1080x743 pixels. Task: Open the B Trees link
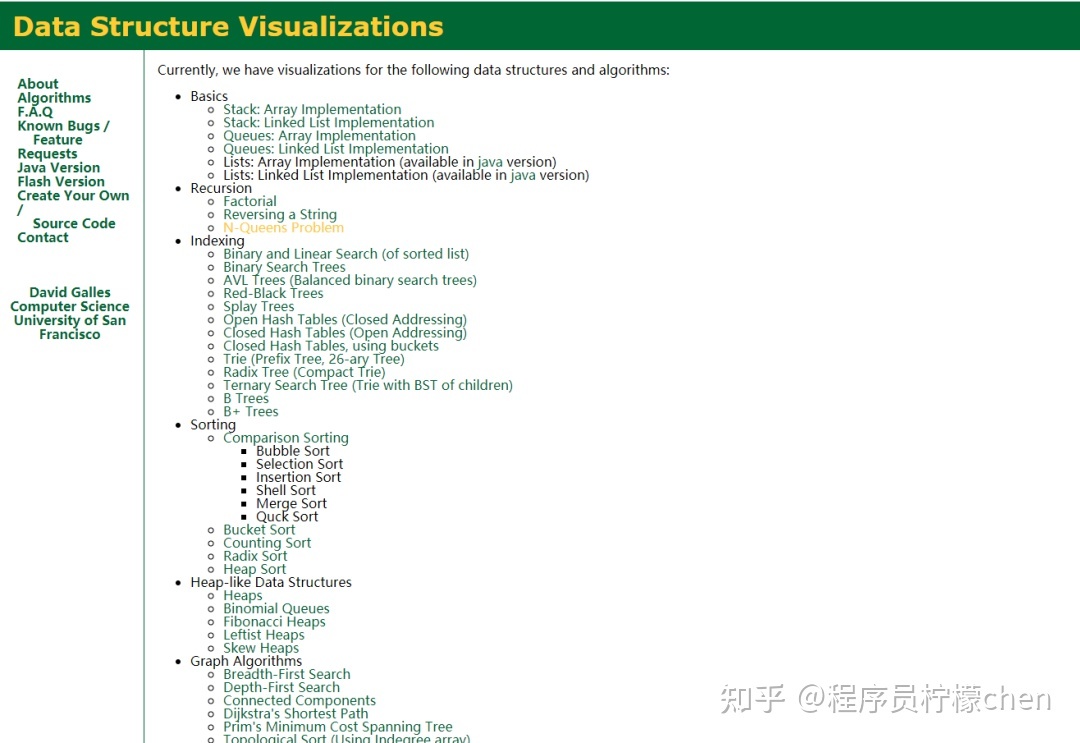click(x=246, y=398)
